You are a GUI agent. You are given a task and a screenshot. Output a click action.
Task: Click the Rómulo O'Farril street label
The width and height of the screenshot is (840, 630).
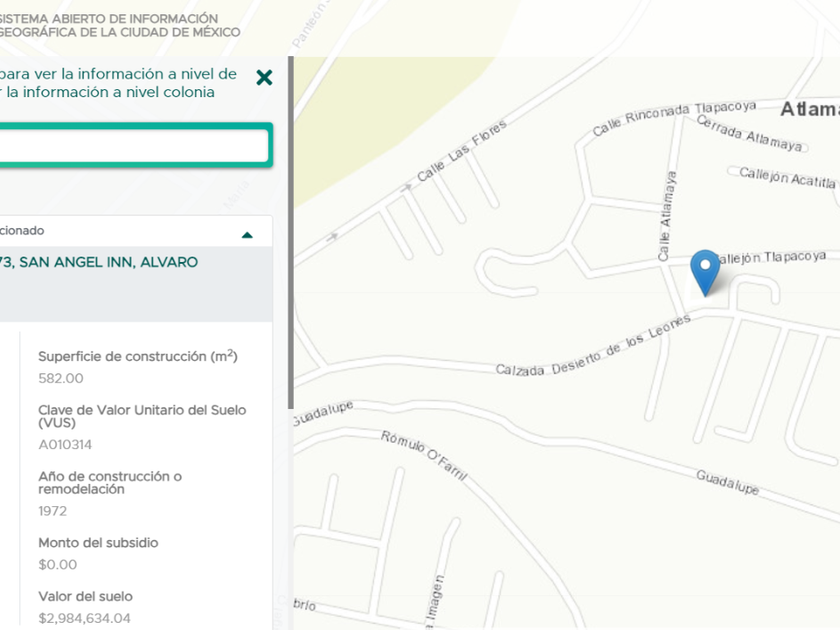(x=424, y=455)
